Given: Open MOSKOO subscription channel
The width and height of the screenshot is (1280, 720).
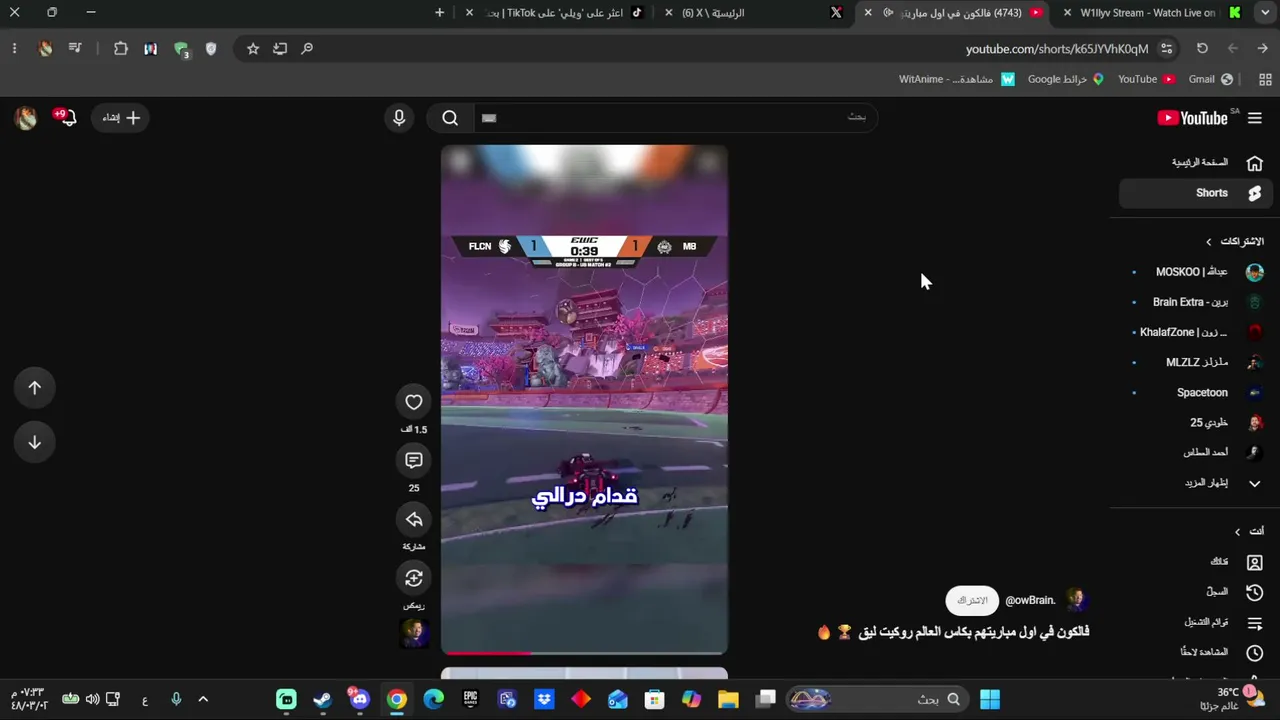Looking at the screenshot, I should point(1197,272).
